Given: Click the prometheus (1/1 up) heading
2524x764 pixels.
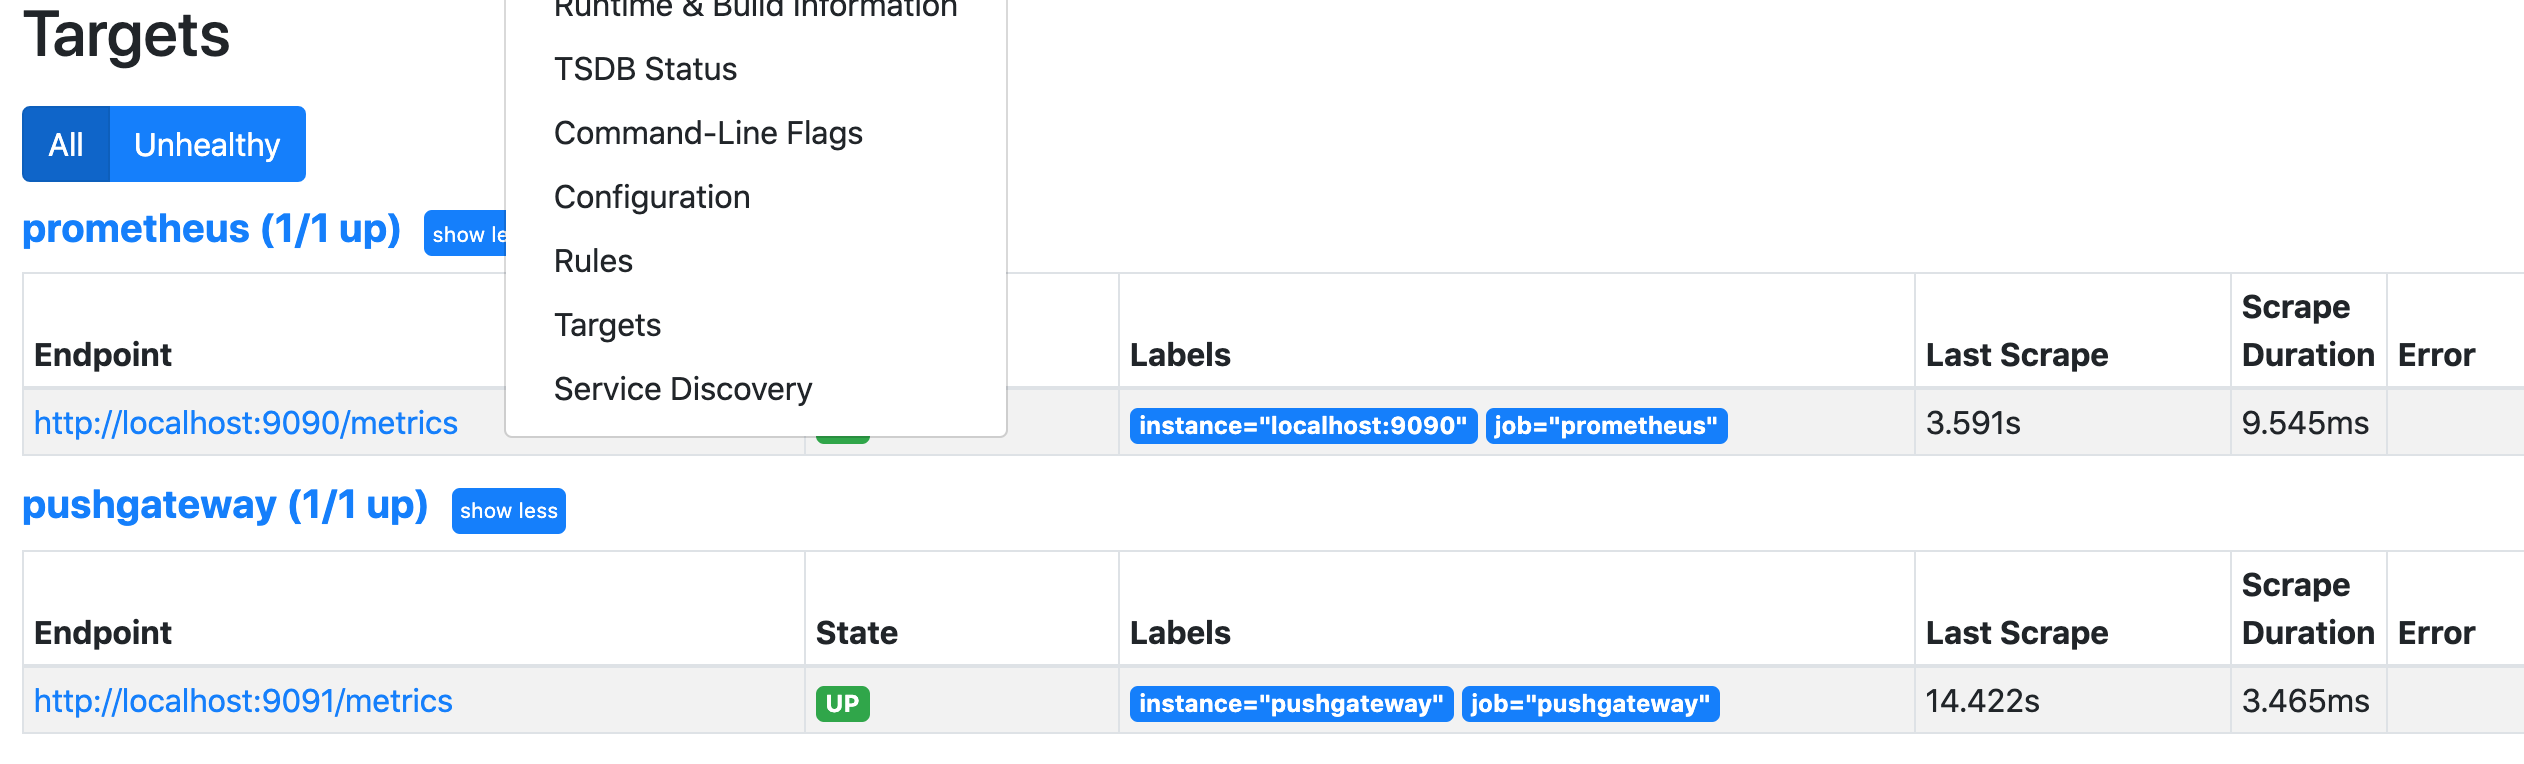Looking at the screenshot, I should click(x=210, y=228).
